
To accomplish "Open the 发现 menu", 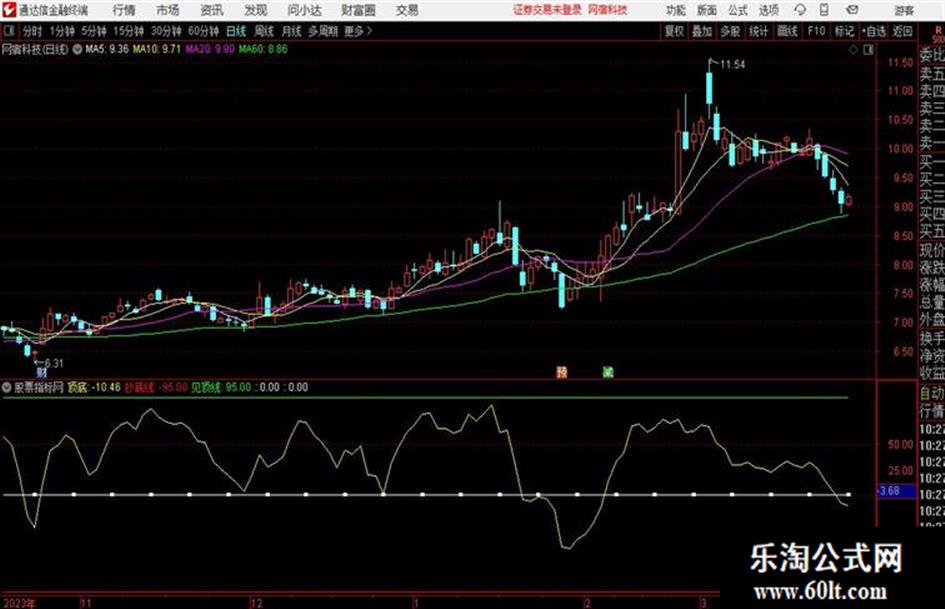I will point(256,10).
